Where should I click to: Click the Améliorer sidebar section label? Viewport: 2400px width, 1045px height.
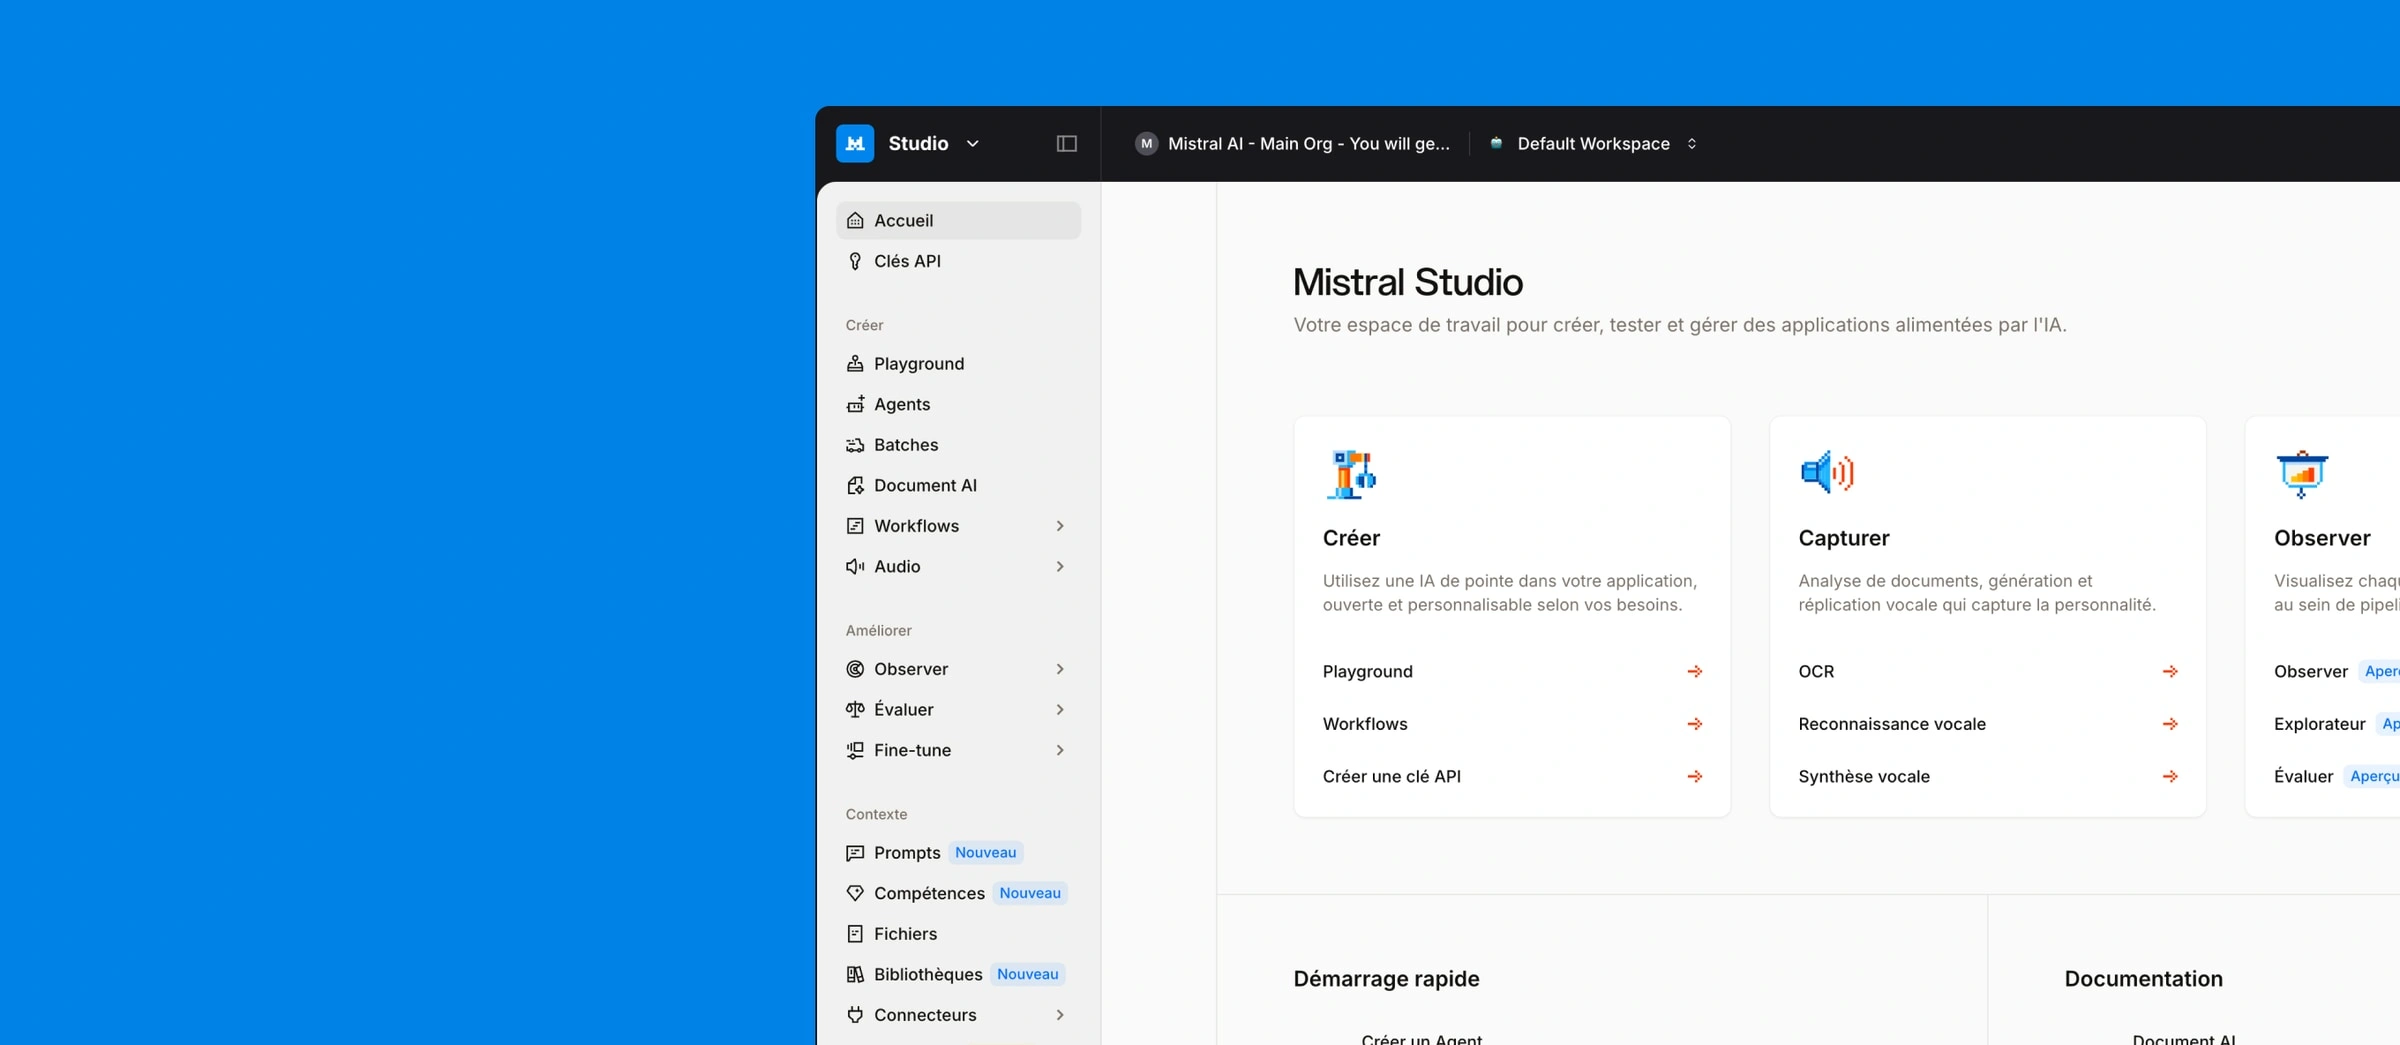tap(879, 630)
